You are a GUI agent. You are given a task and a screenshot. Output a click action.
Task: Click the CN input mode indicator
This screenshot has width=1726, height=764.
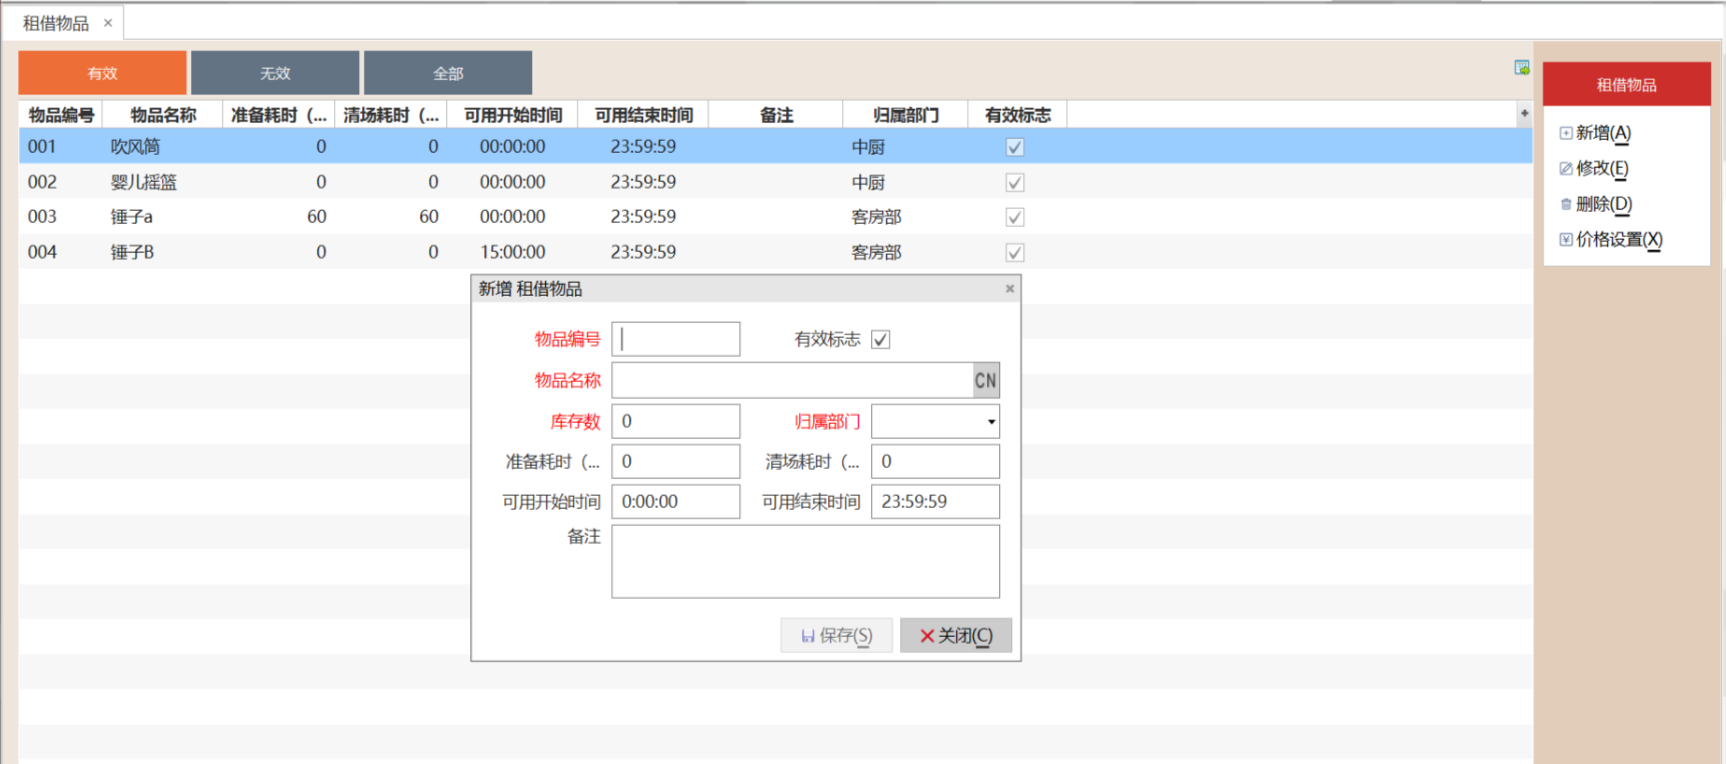pos(985,381)
